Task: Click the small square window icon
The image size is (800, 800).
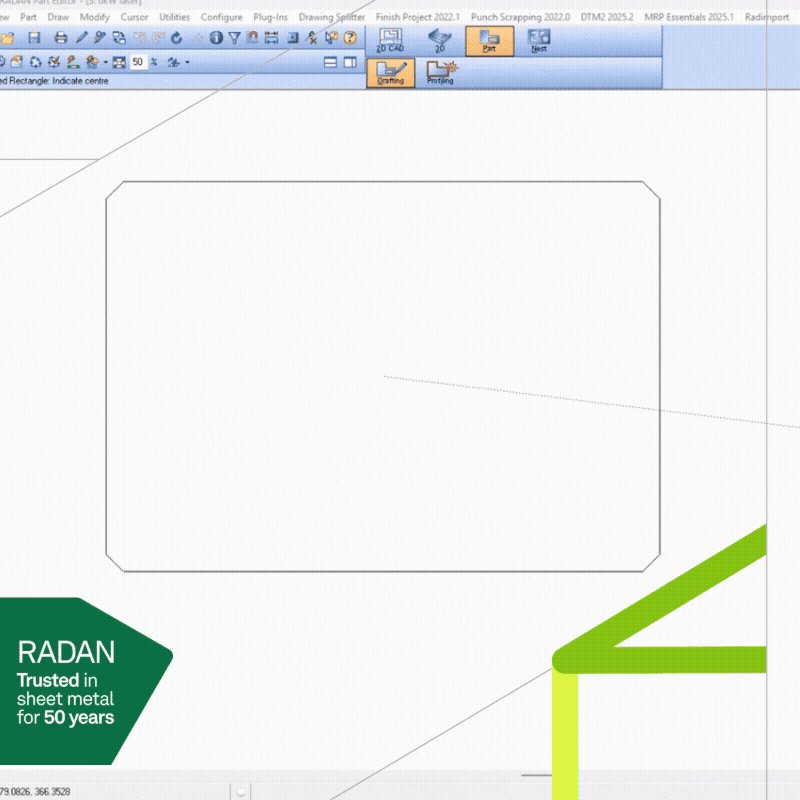Action: [x=293, y=38]
